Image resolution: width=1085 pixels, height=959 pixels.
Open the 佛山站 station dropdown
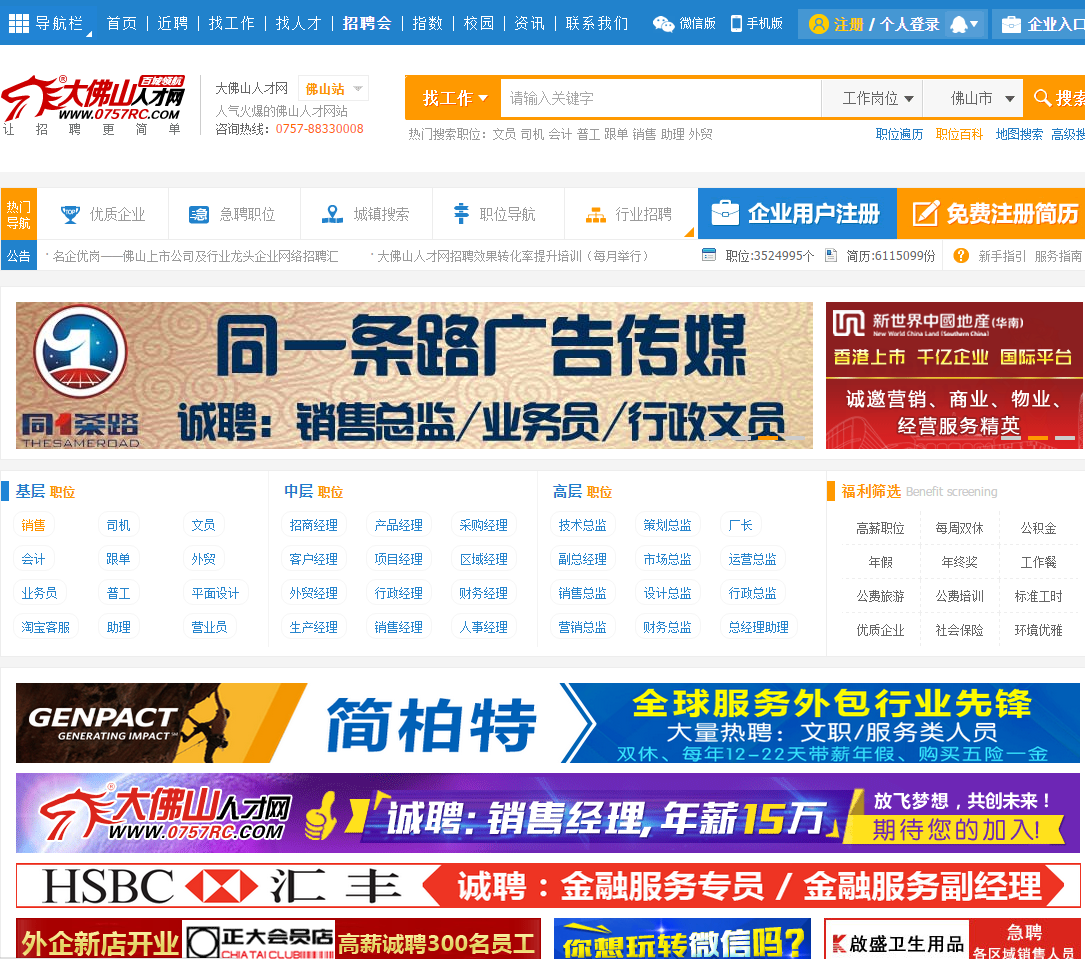point(334,89)
